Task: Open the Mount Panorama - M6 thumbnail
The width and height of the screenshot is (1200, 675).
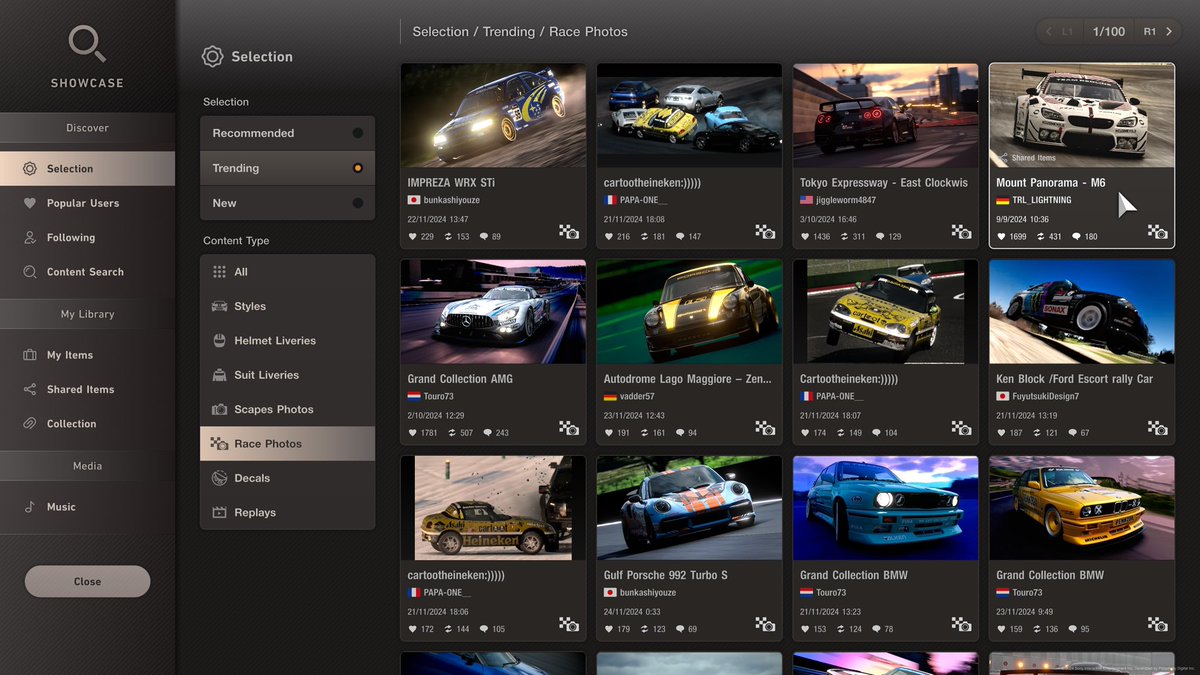Action: click(x=1082, y=116)
